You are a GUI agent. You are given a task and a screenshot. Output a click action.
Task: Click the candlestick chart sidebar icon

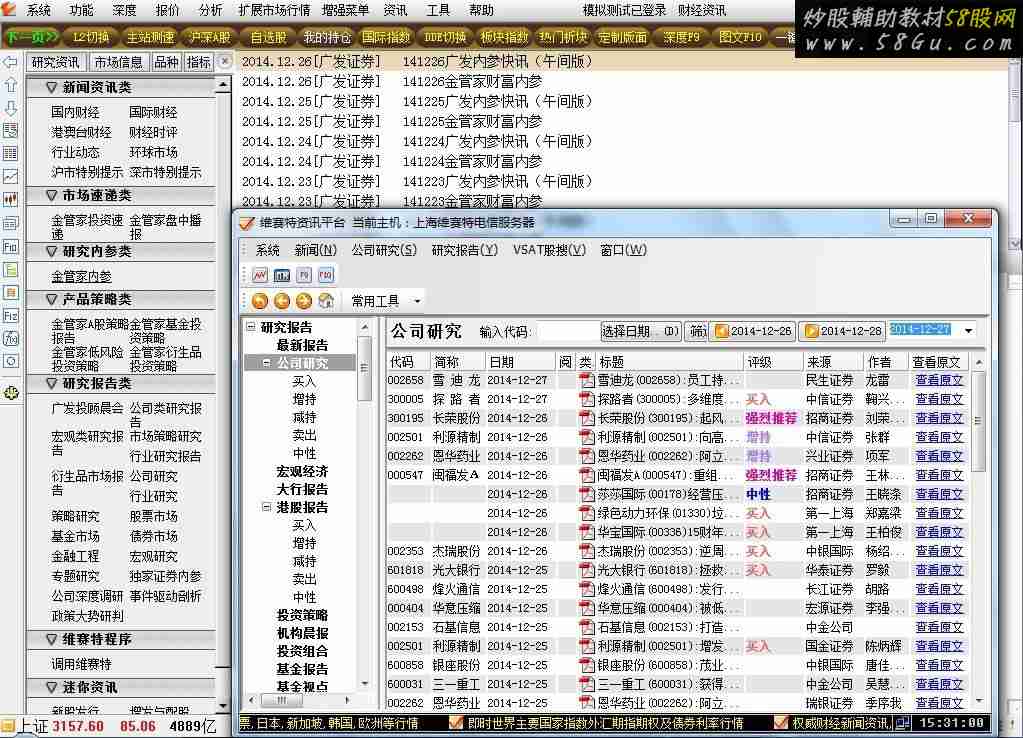coord(10,199)
